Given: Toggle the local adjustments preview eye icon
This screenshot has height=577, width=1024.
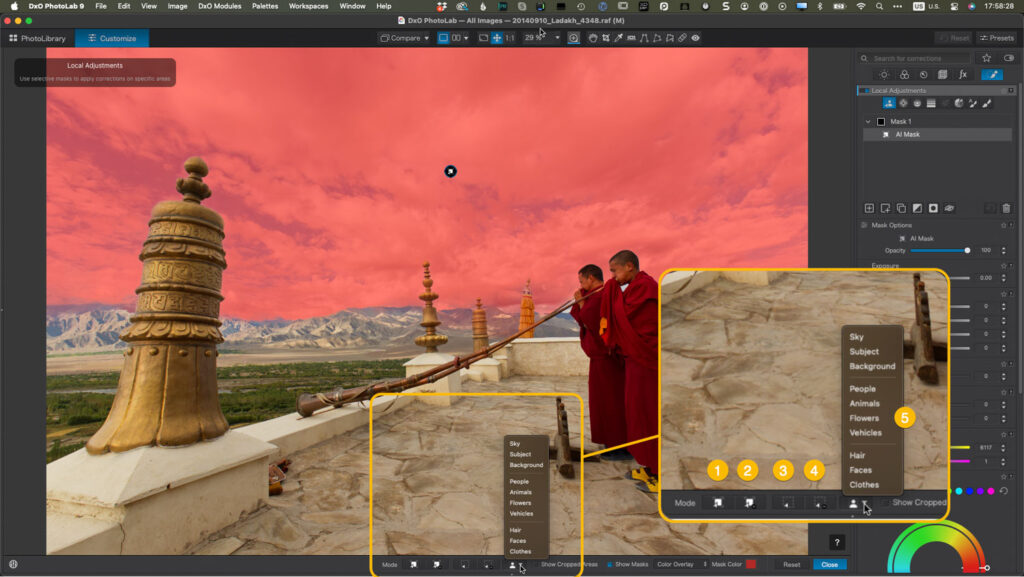Looking at the screenshot, I should 695,38.
